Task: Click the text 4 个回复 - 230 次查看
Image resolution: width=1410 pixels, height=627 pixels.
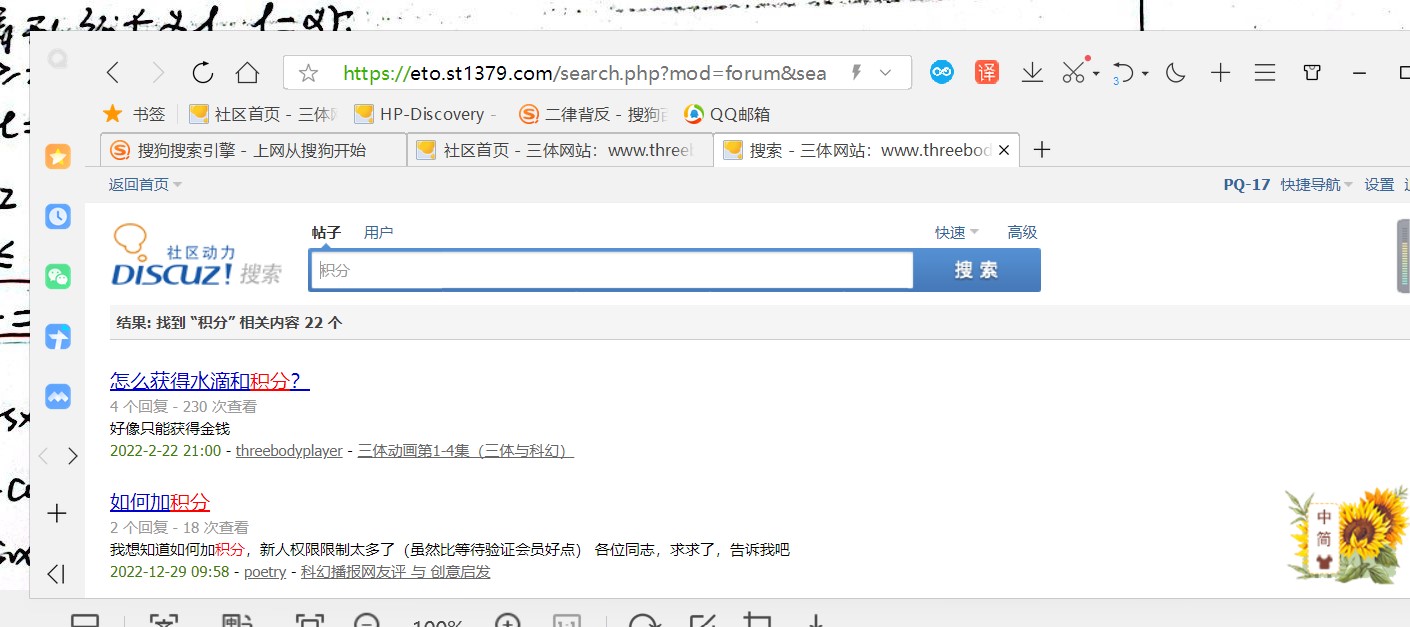Action: (x=183, y=406)
